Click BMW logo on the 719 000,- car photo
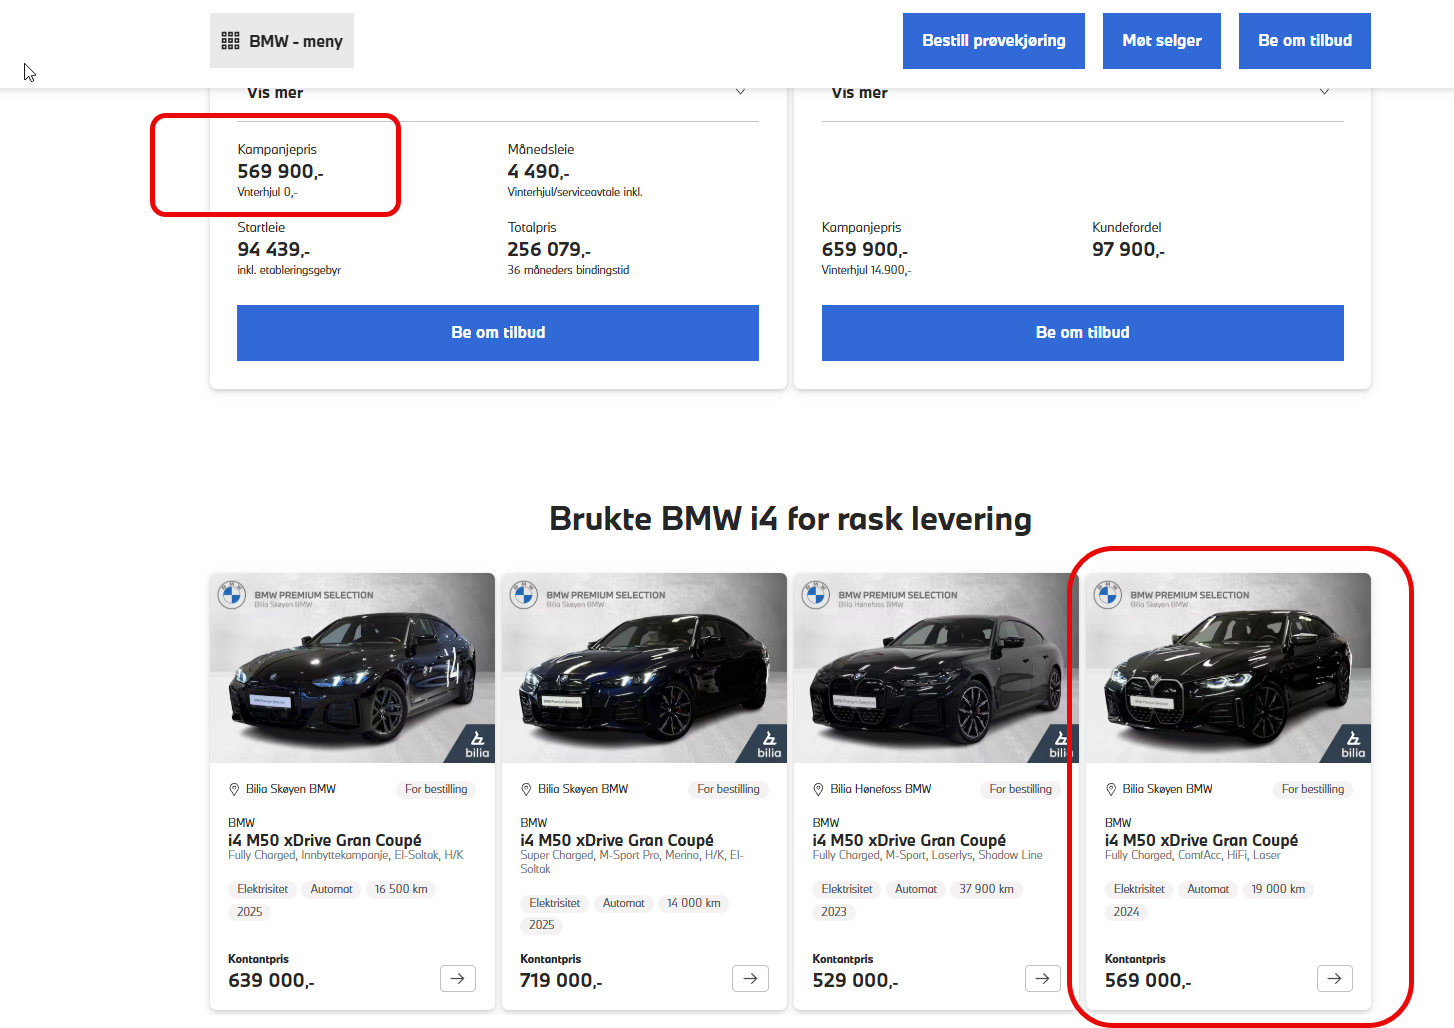The image size is (1454, 1028). (524, 595)
